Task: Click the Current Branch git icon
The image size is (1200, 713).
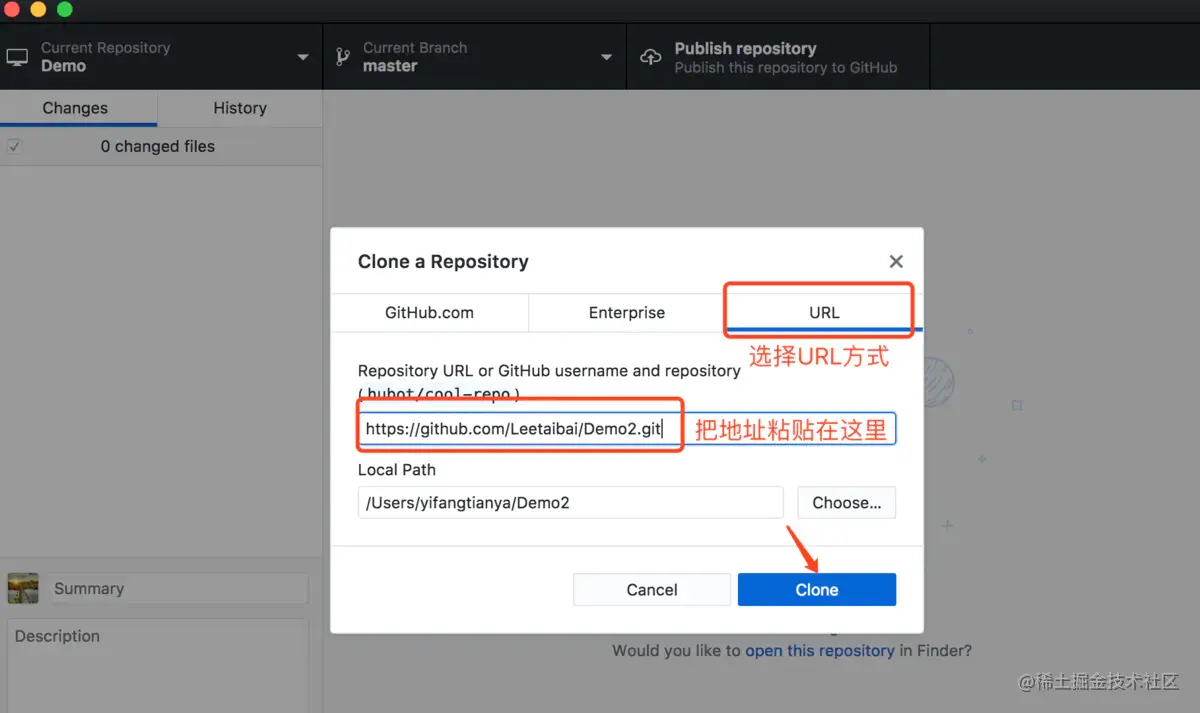Action: coord(342,57)
